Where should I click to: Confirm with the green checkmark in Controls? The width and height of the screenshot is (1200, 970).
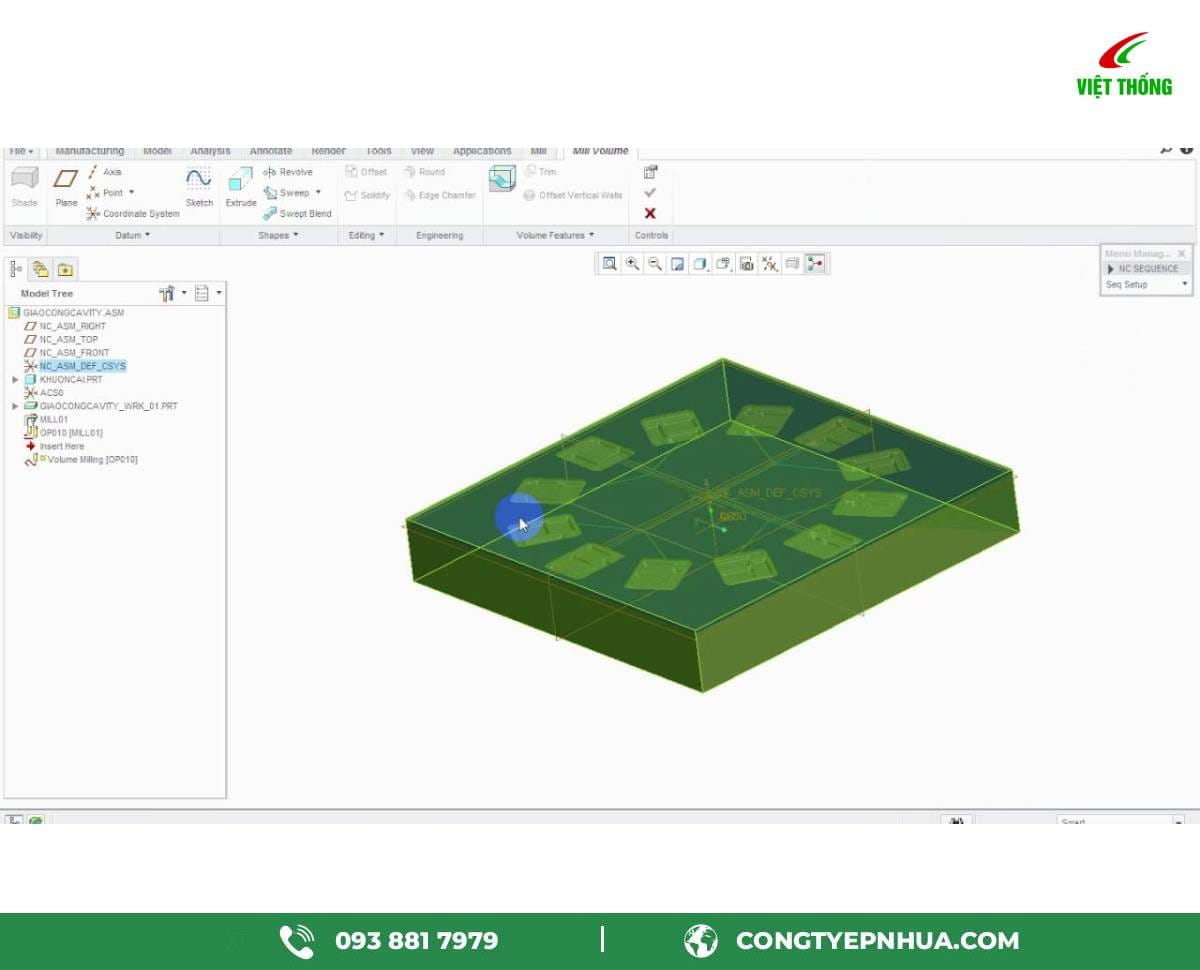pyautogui.click(x=649, y=193)
